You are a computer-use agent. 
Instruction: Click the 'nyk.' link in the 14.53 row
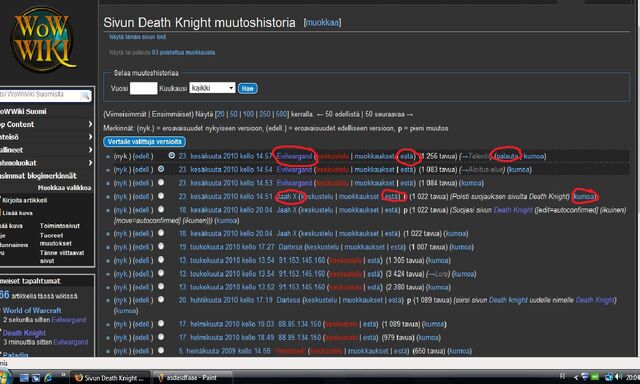point(122,183)
